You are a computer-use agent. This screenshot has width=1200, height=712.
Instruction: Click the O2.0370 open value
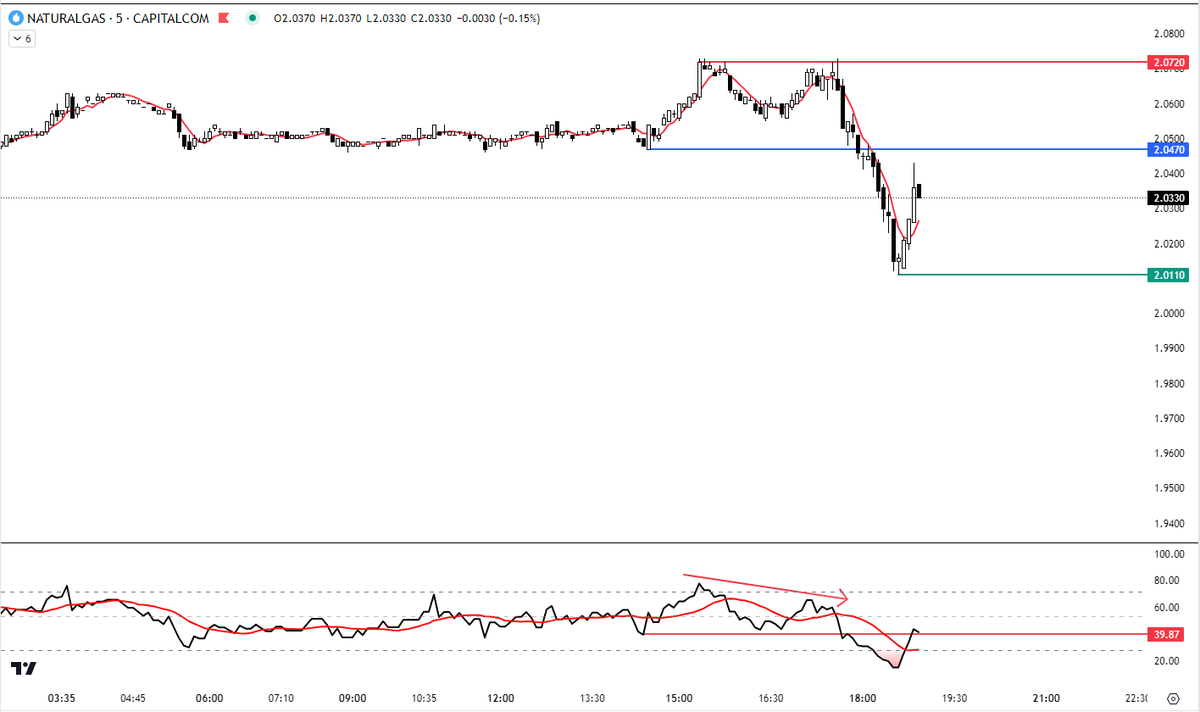pyautogui.click(x=295, y=17)
